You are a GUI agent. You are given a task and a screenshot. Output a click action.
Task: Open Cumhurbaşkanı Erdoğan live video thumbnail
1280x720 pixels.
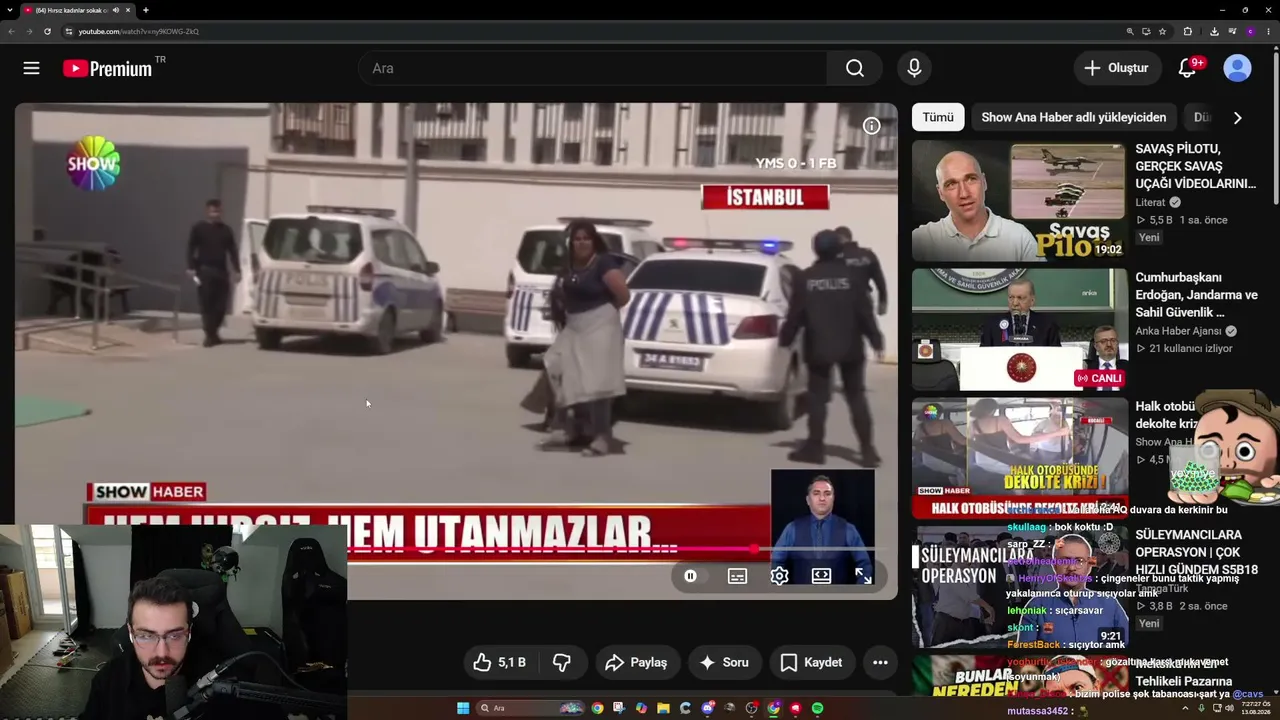tap(1019, 329)
